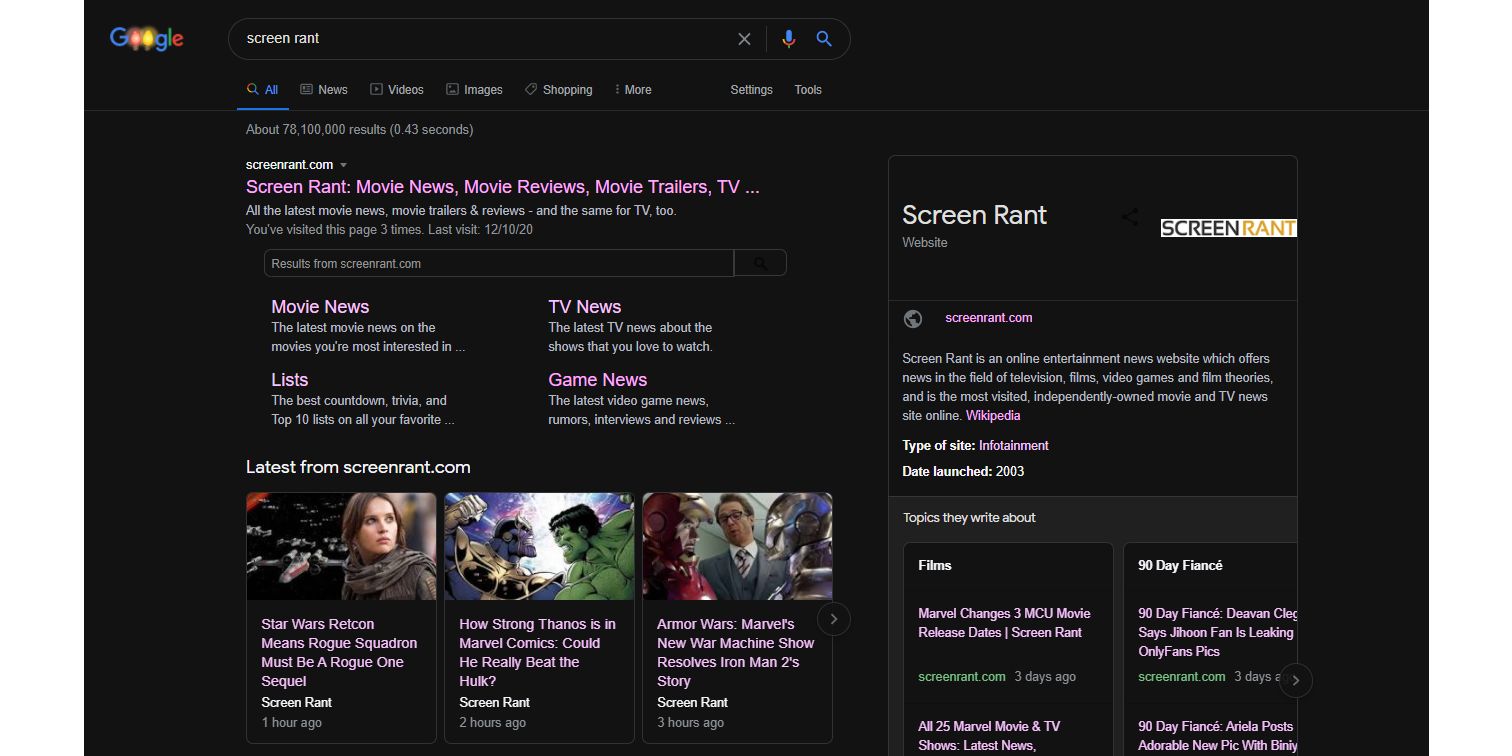
Task: Open the Settings menu
Action: 751,89
